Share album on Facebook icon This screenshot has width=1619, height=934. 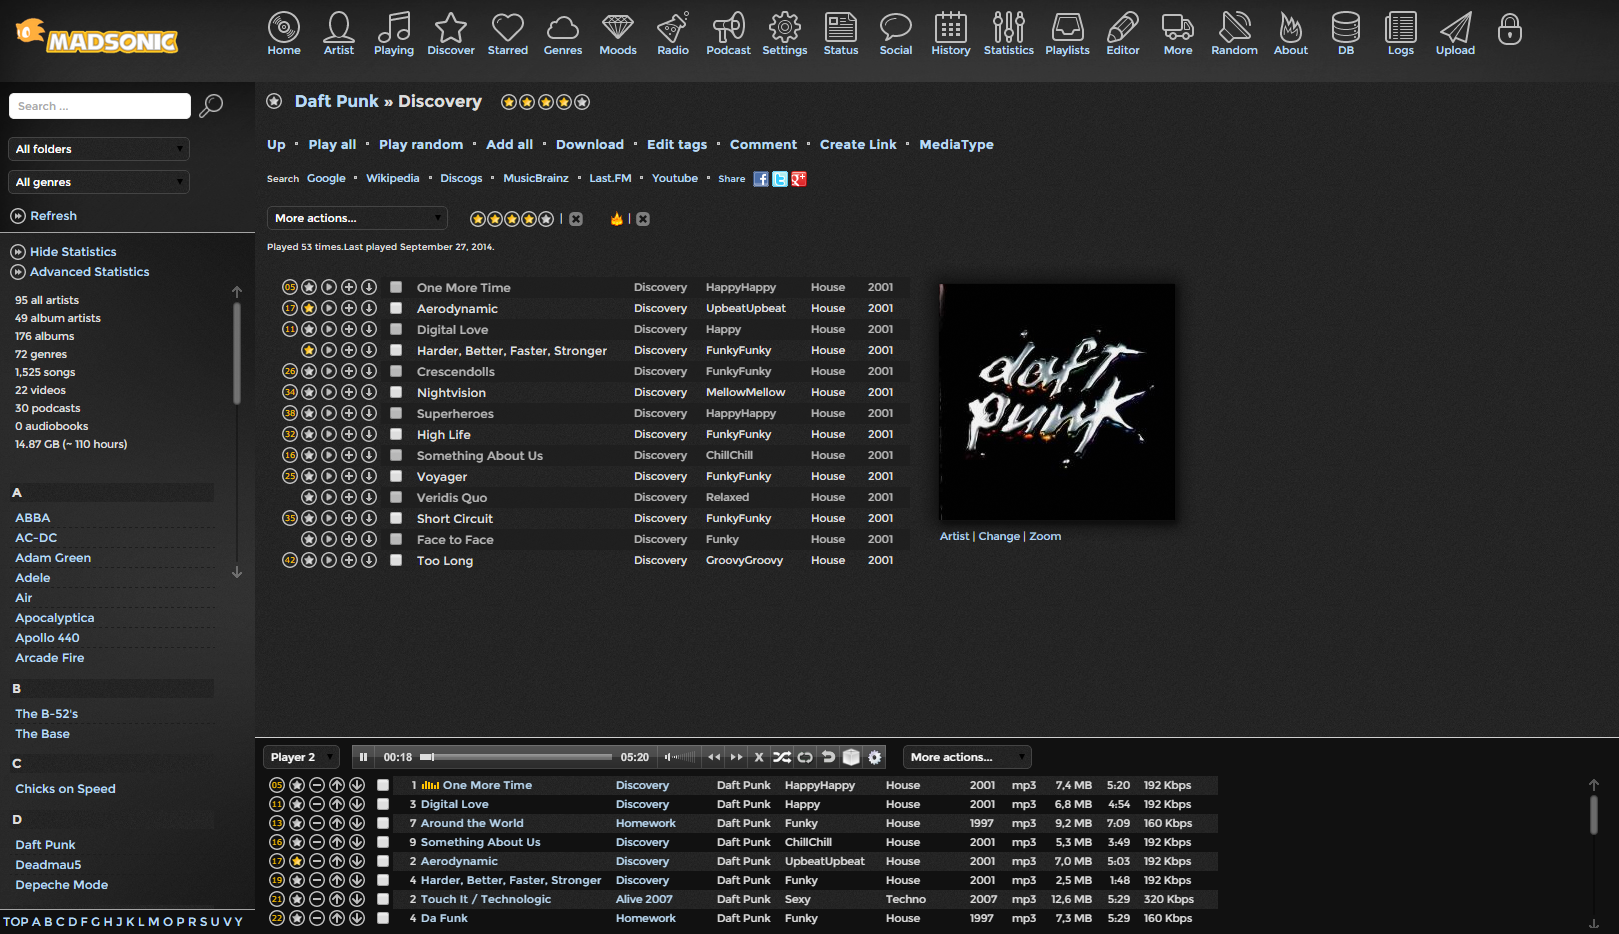761,179
